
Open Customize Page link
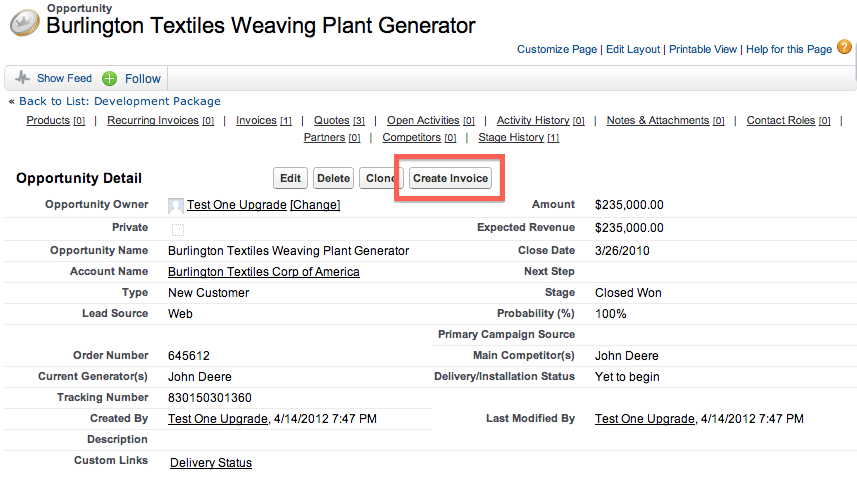tap(557, 49)
